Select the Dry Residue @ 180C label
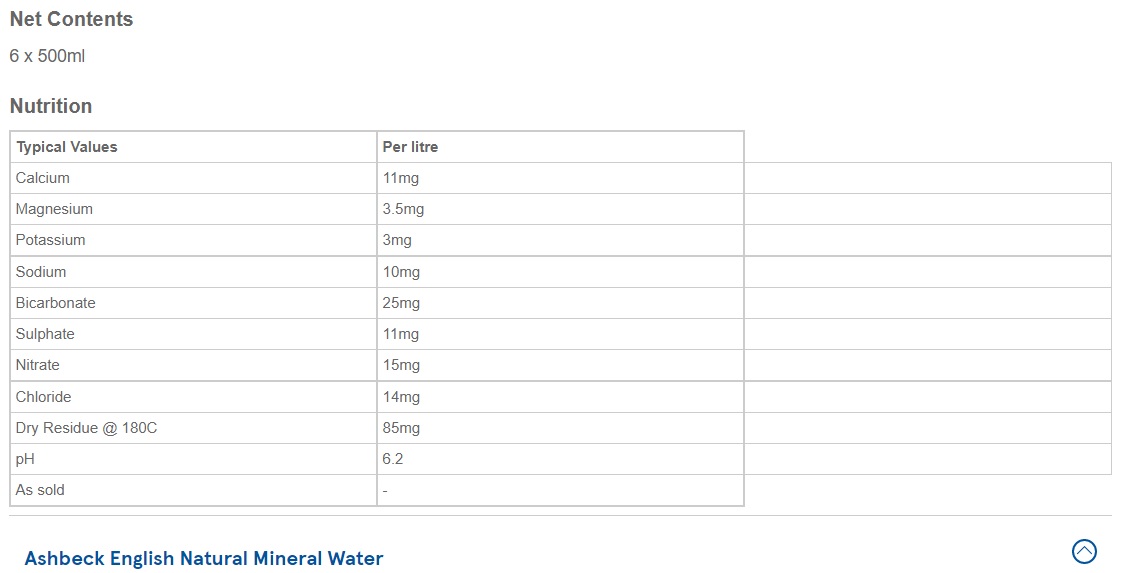 point(86,428)
